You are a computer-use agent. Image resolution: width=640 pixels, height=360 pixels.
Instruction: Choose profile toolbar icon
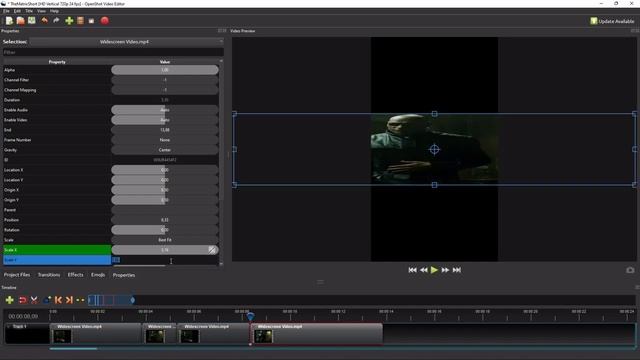(80, 20)
